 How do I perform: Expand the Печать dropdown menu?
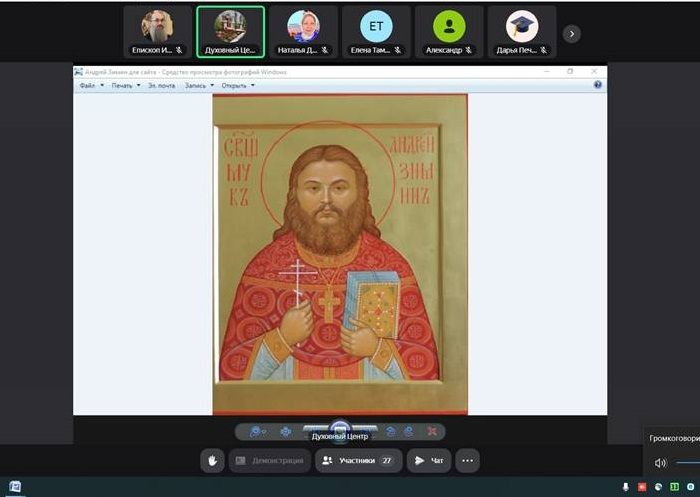click(124, 85)
